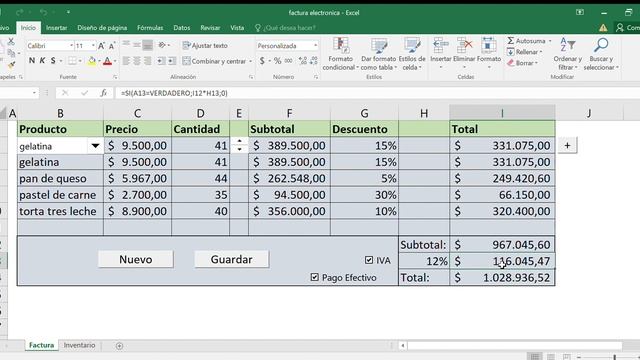Apply currency format with the $ icon

pos(262,61)
